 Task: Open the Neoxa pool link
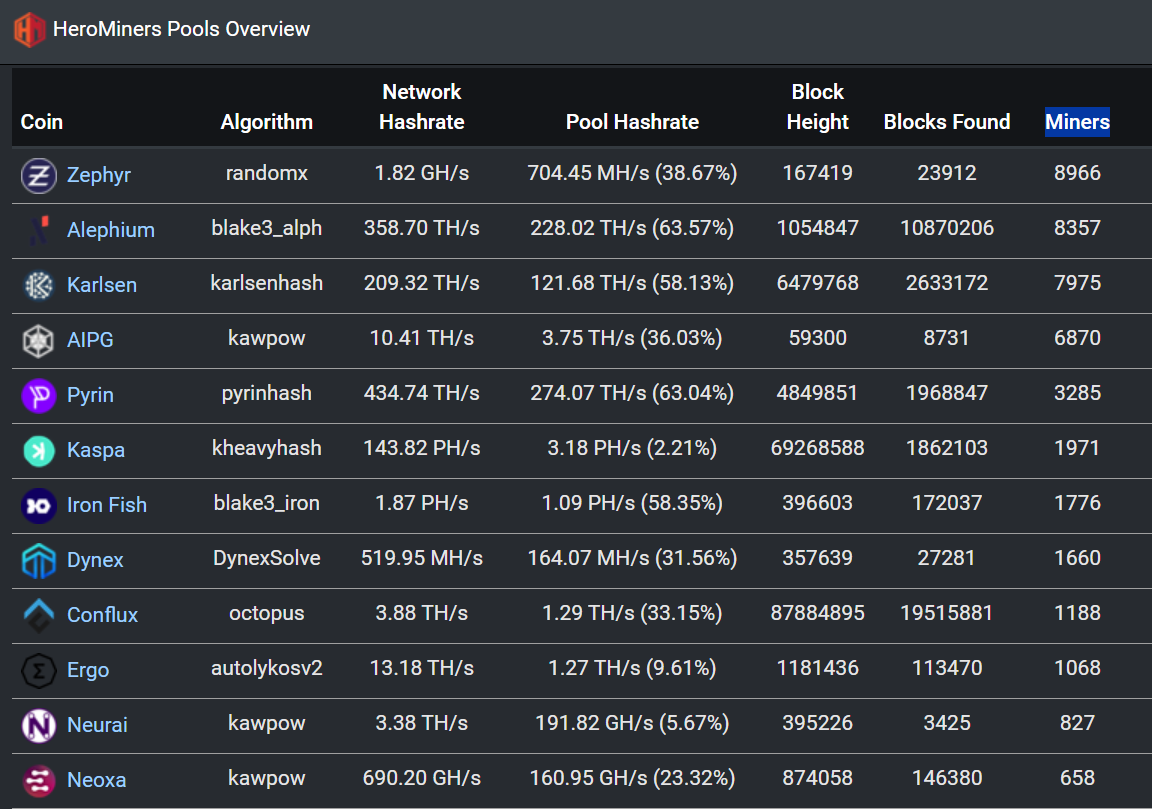pos(96,780)
